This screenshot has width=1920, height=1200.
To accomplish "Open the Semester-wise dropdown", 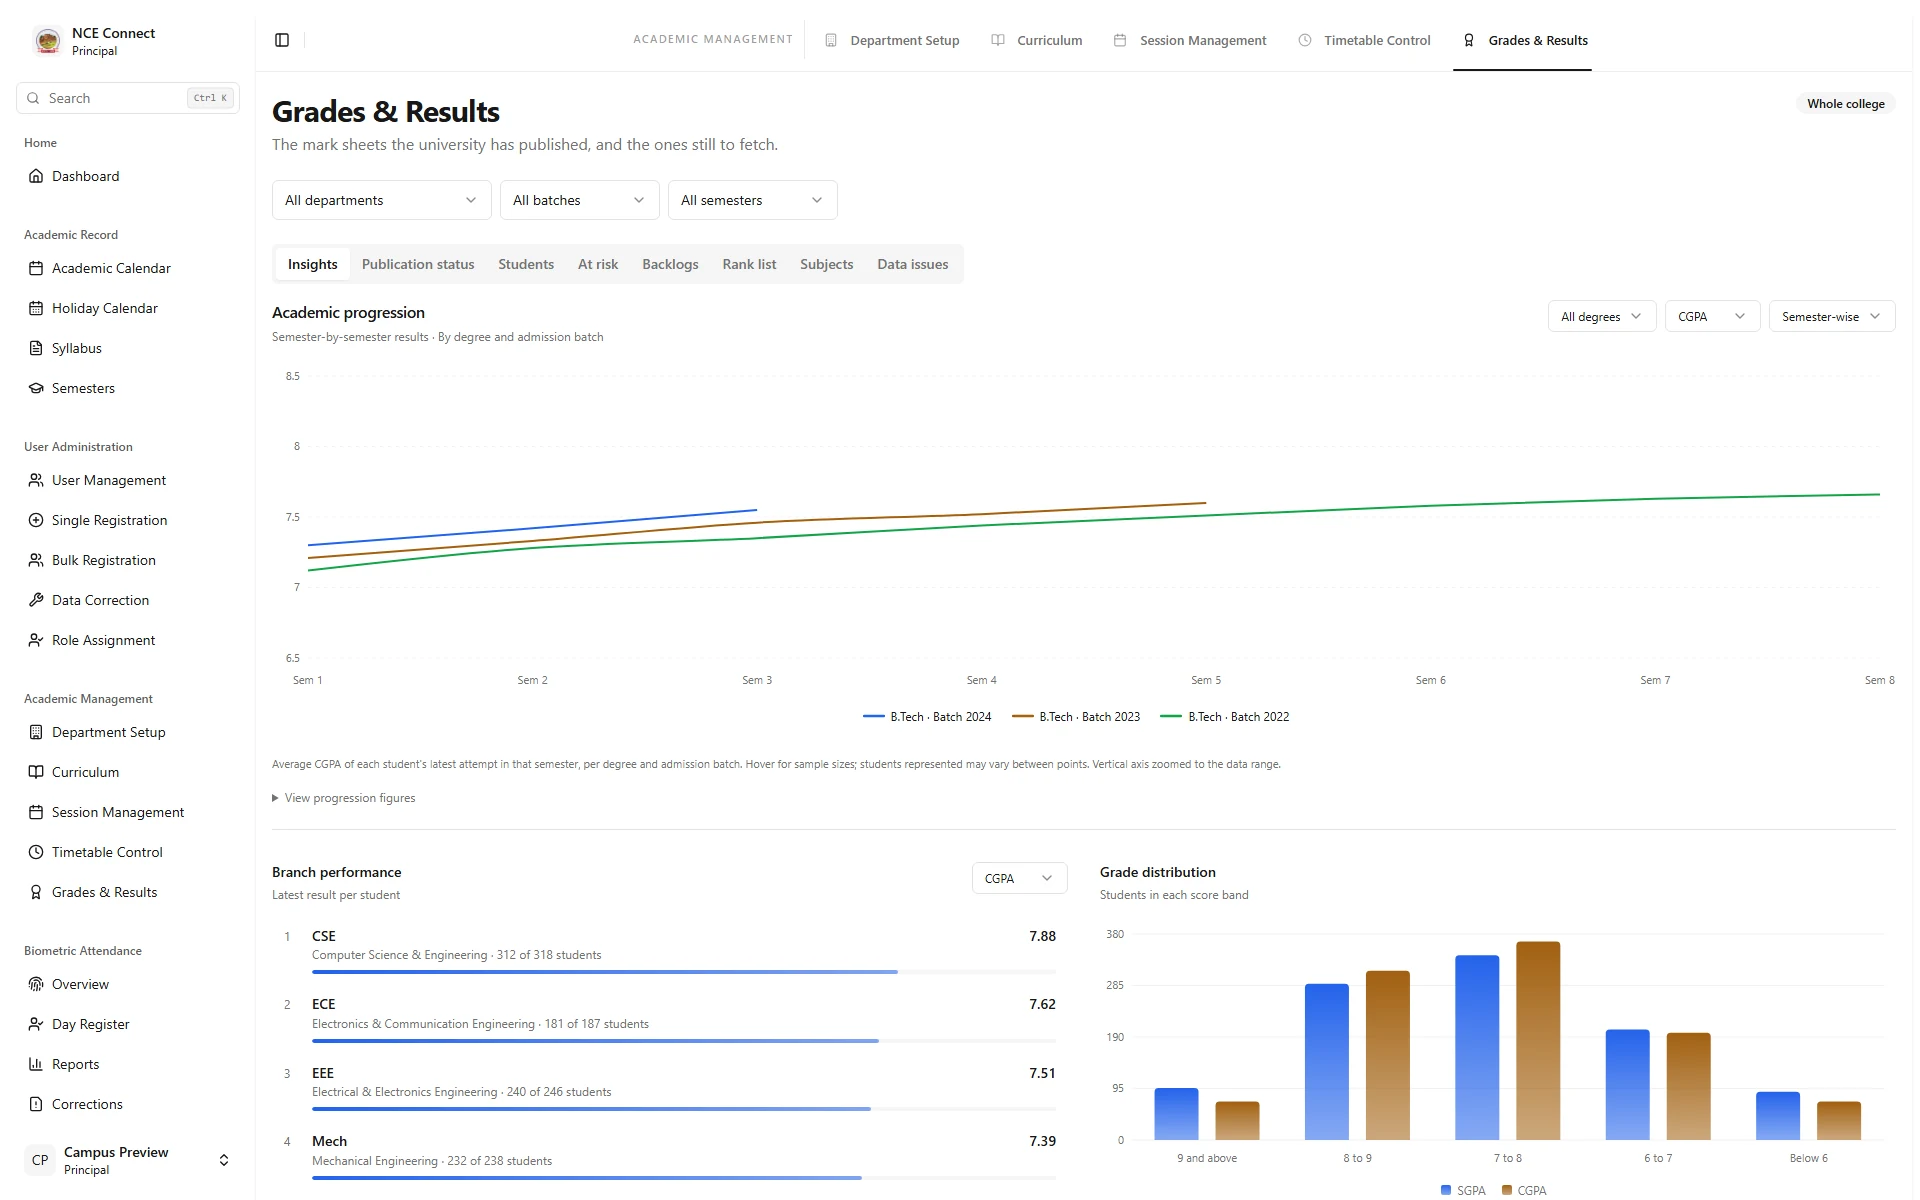I will point(1831,317).
